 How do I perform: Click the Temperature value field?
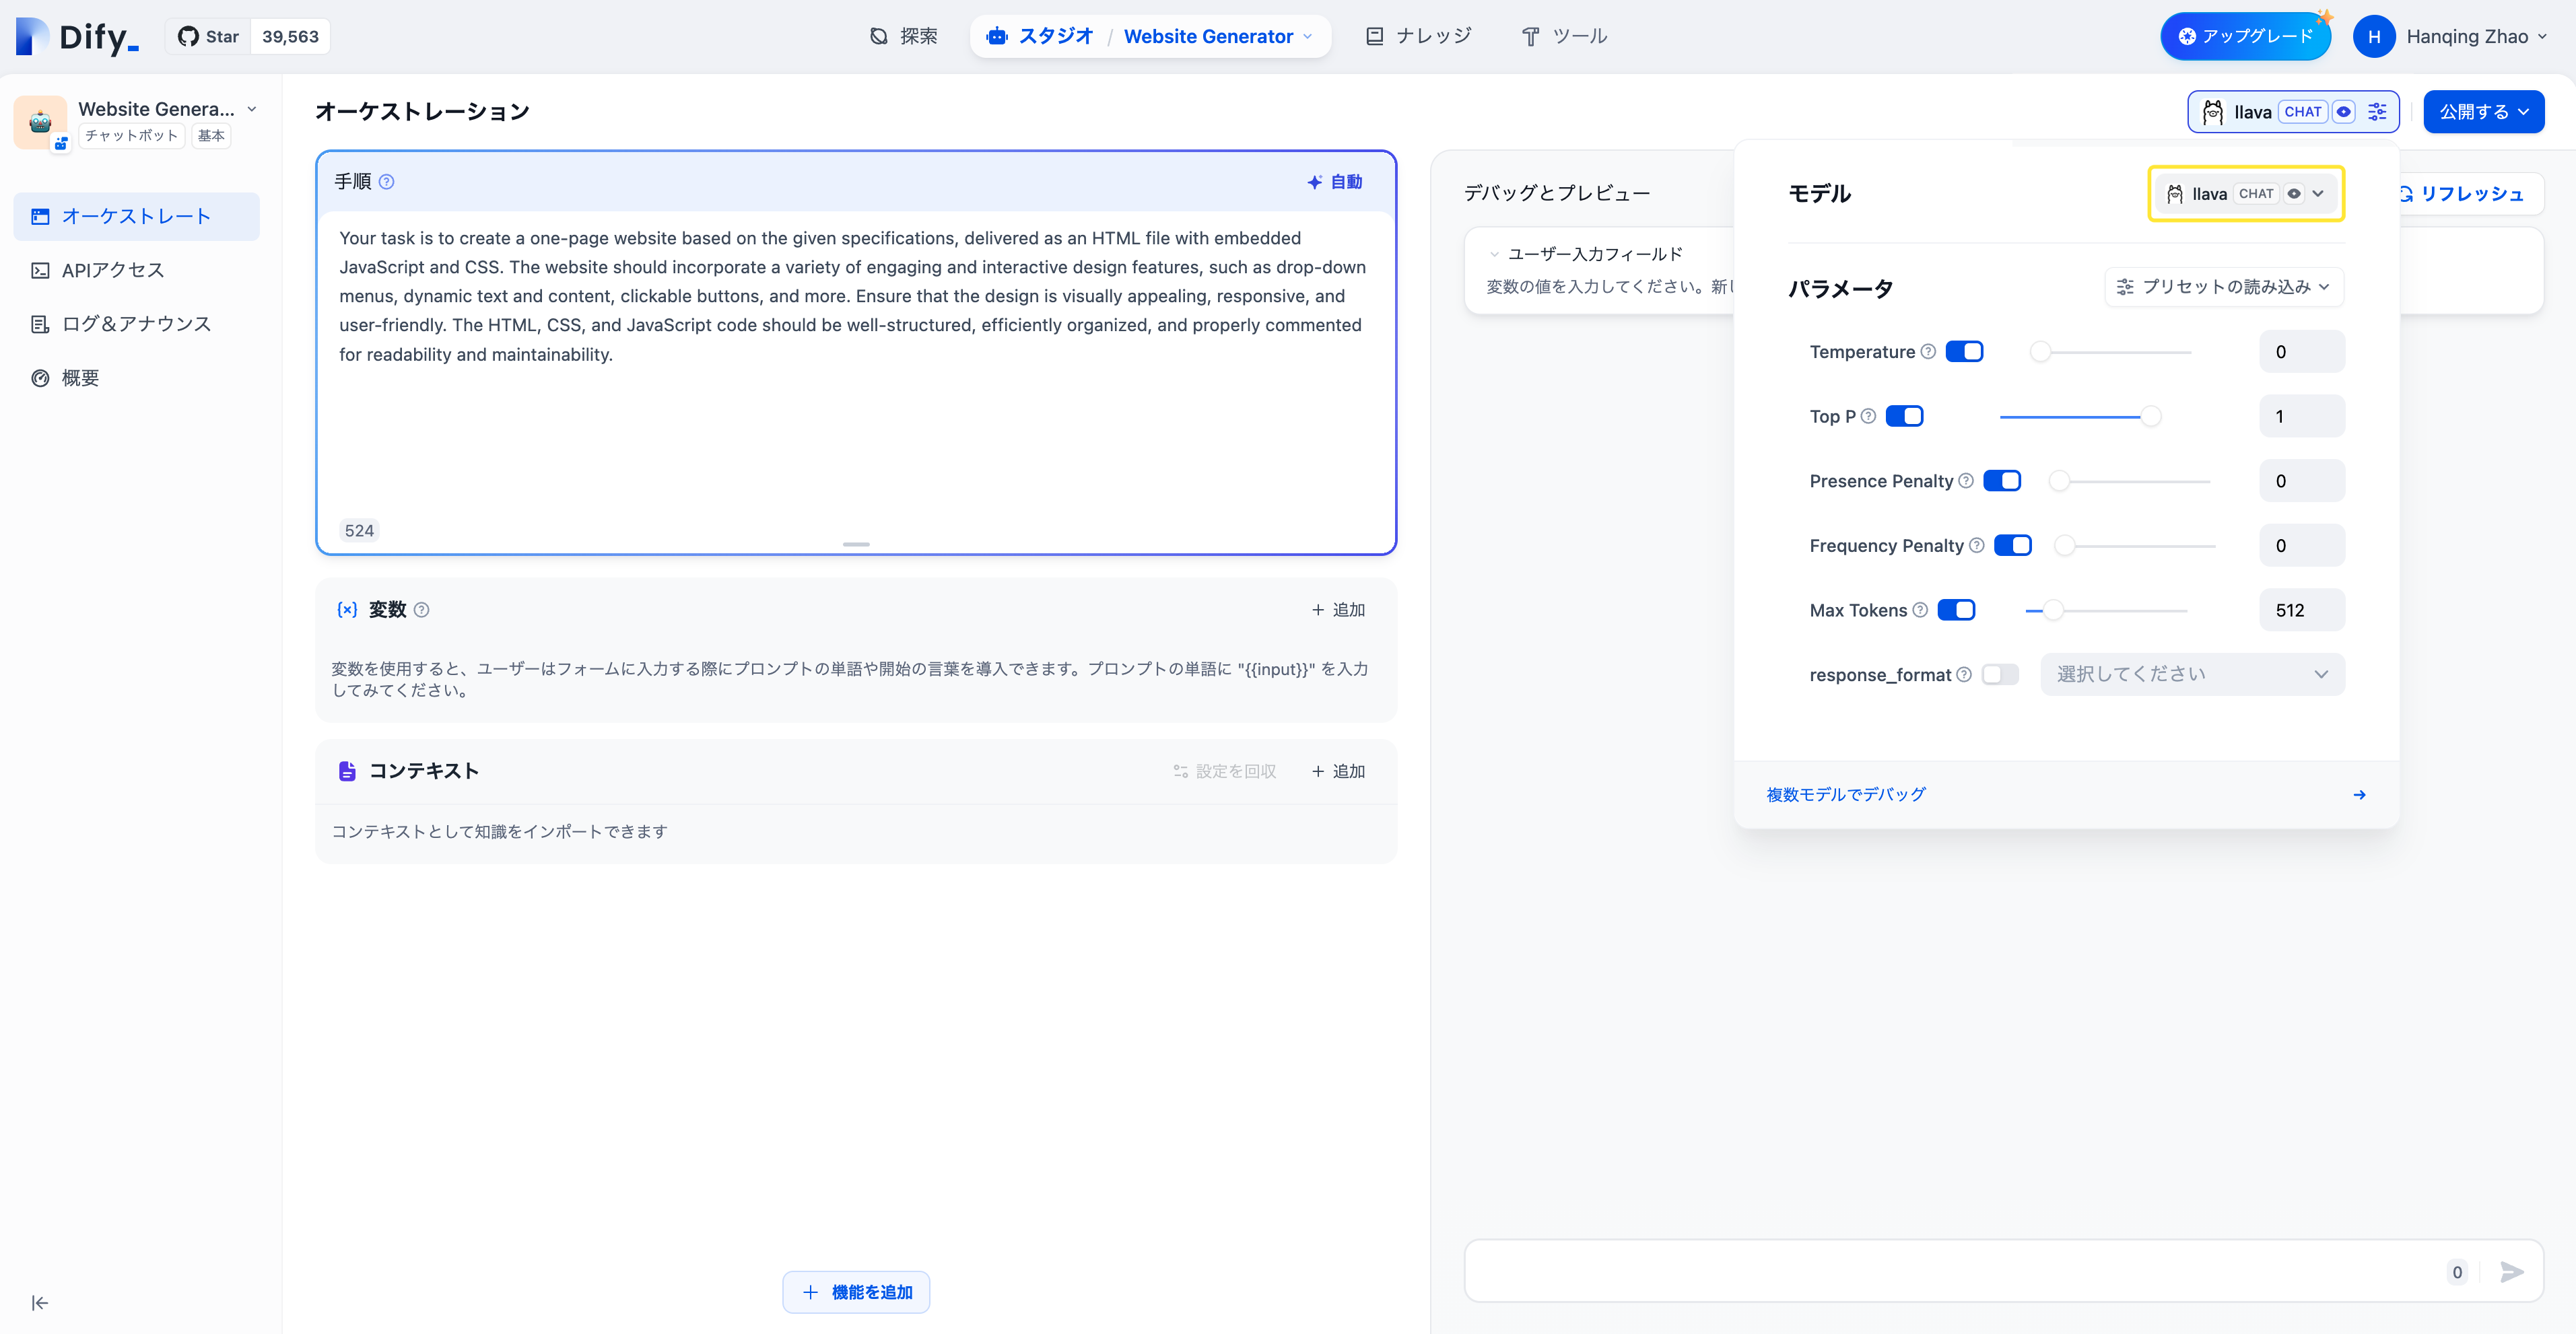click(2301, 351)
